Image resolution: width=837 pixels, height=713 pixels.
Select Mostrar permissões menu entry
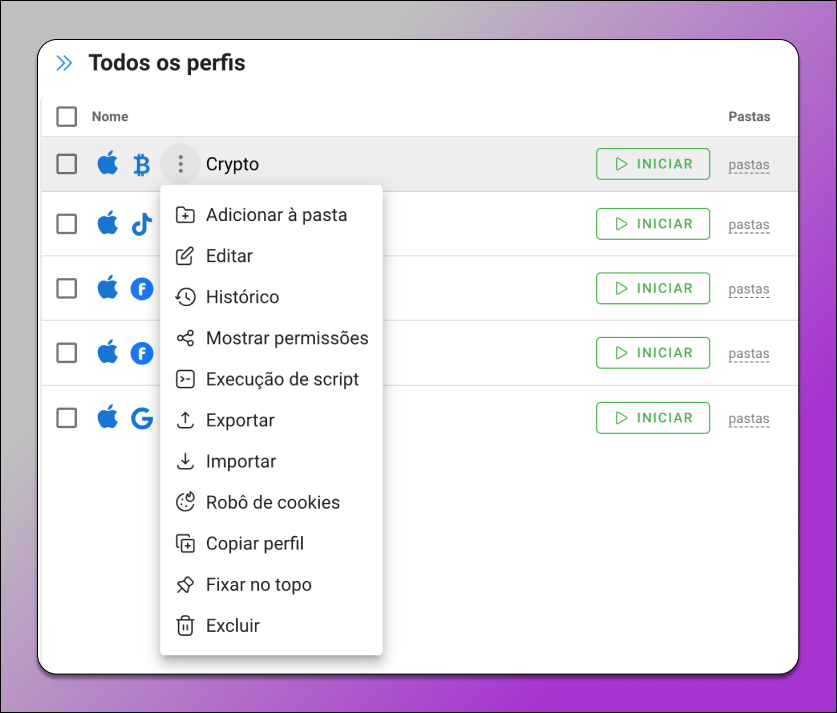coord(272,338)
